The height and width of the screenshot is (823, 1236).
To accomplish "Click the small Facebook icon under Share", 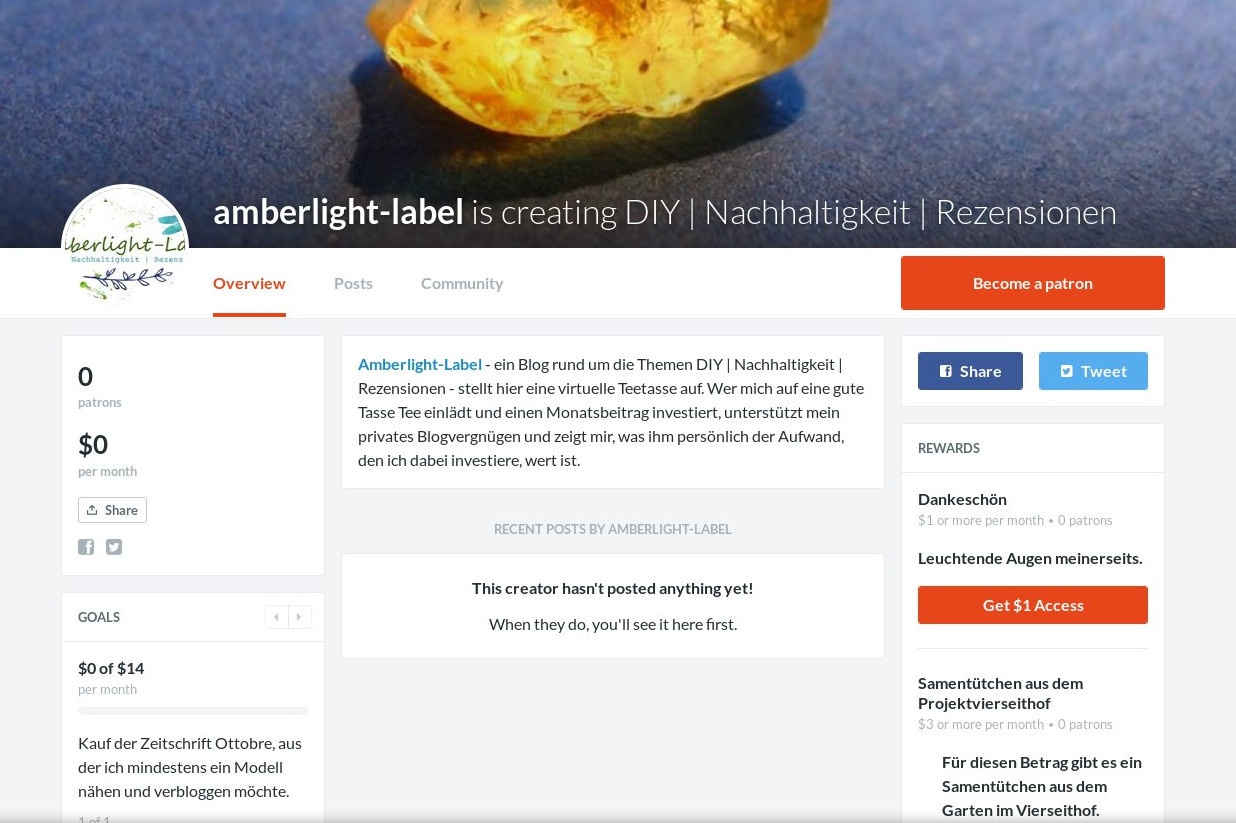I will click(86, 547).
